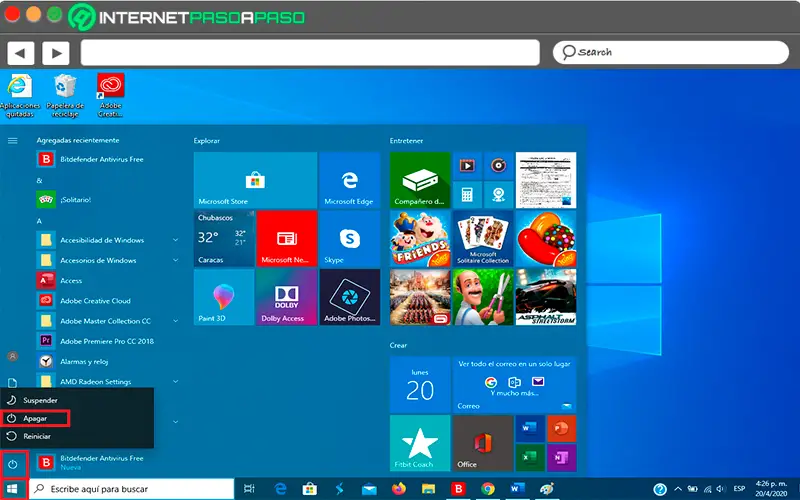Image resolution: width=800 pixels, height=500 pixels.
Task: Open Chrome from the taskbar
Action: coord(488,489)
